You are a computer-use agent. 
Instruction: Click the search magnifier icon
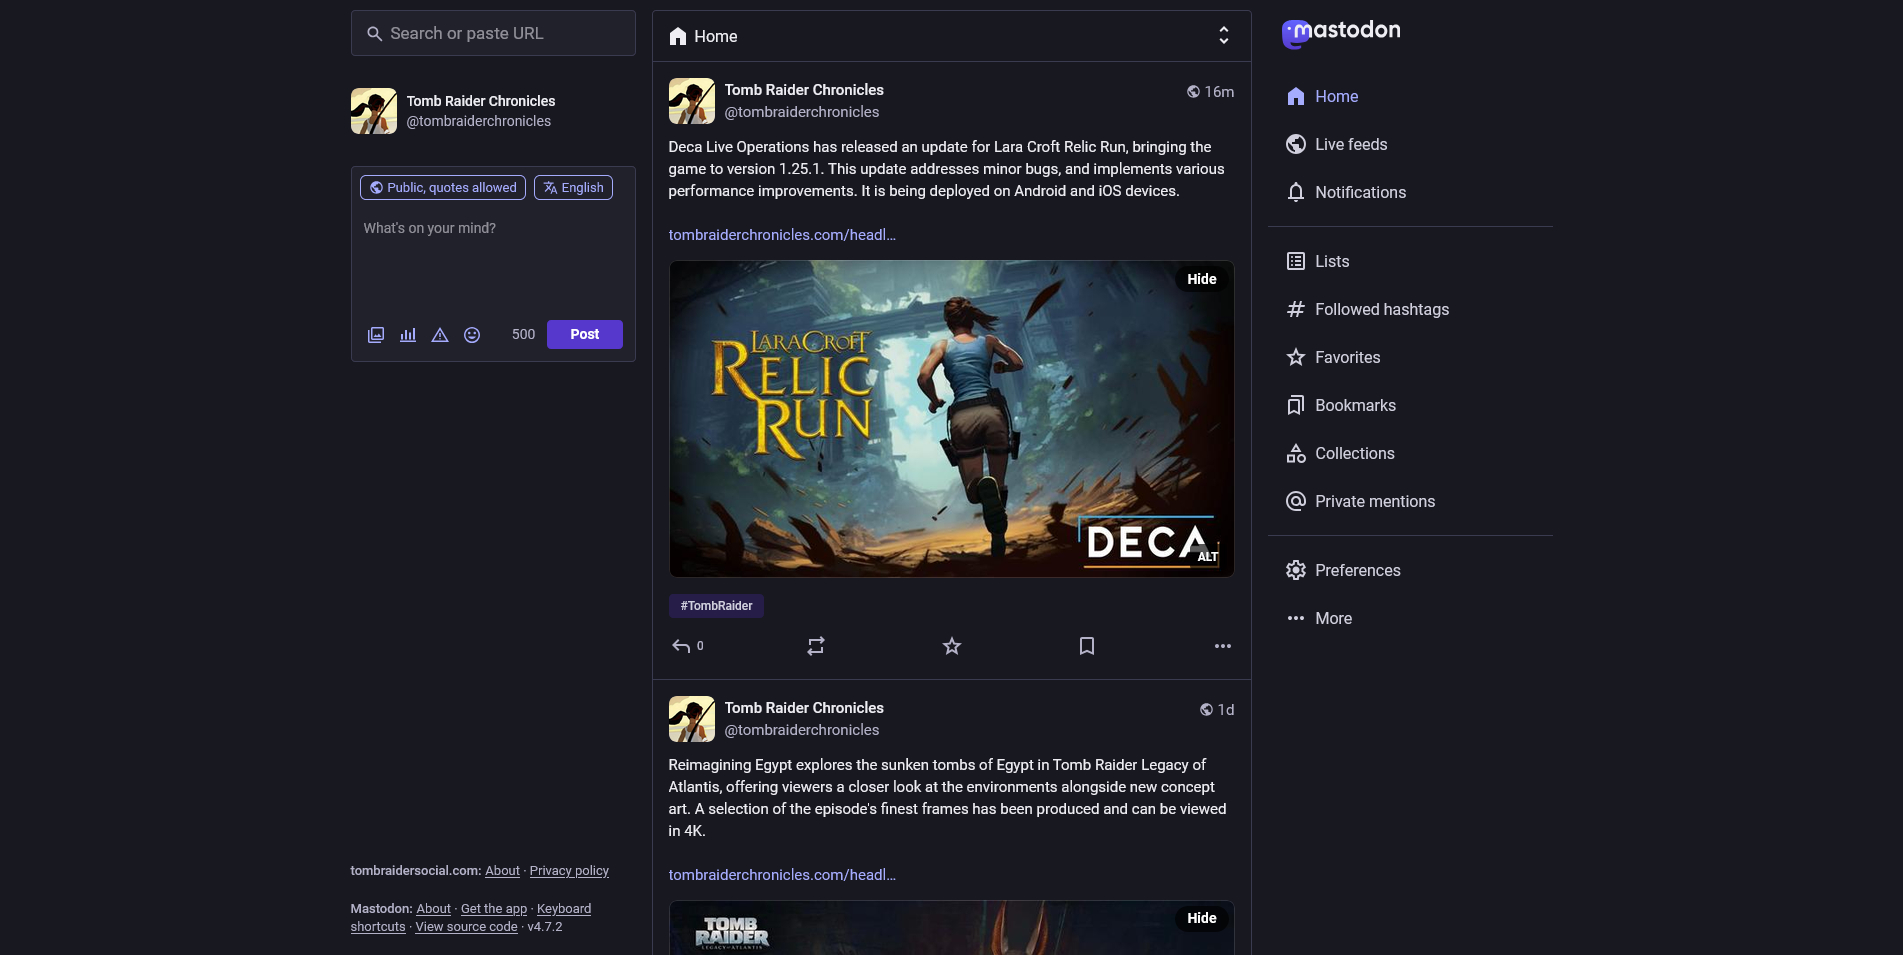tap(374, 34)
